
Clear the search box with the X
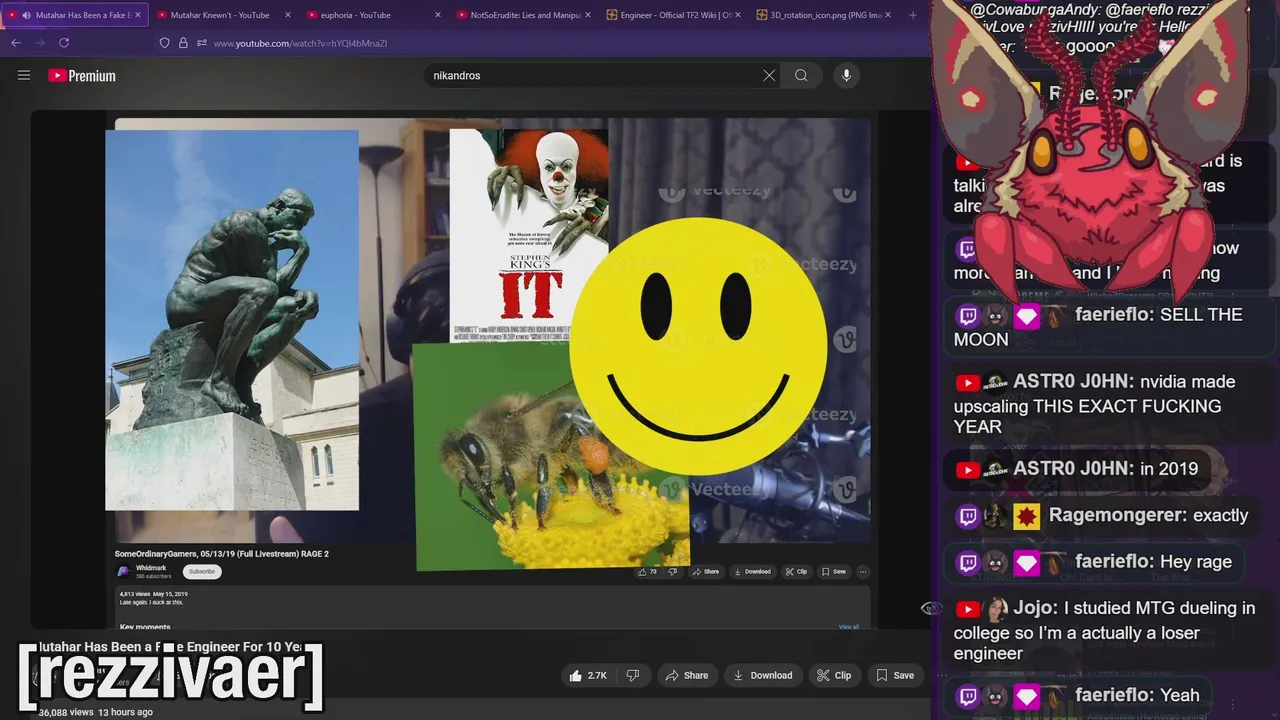coord(769,75)
